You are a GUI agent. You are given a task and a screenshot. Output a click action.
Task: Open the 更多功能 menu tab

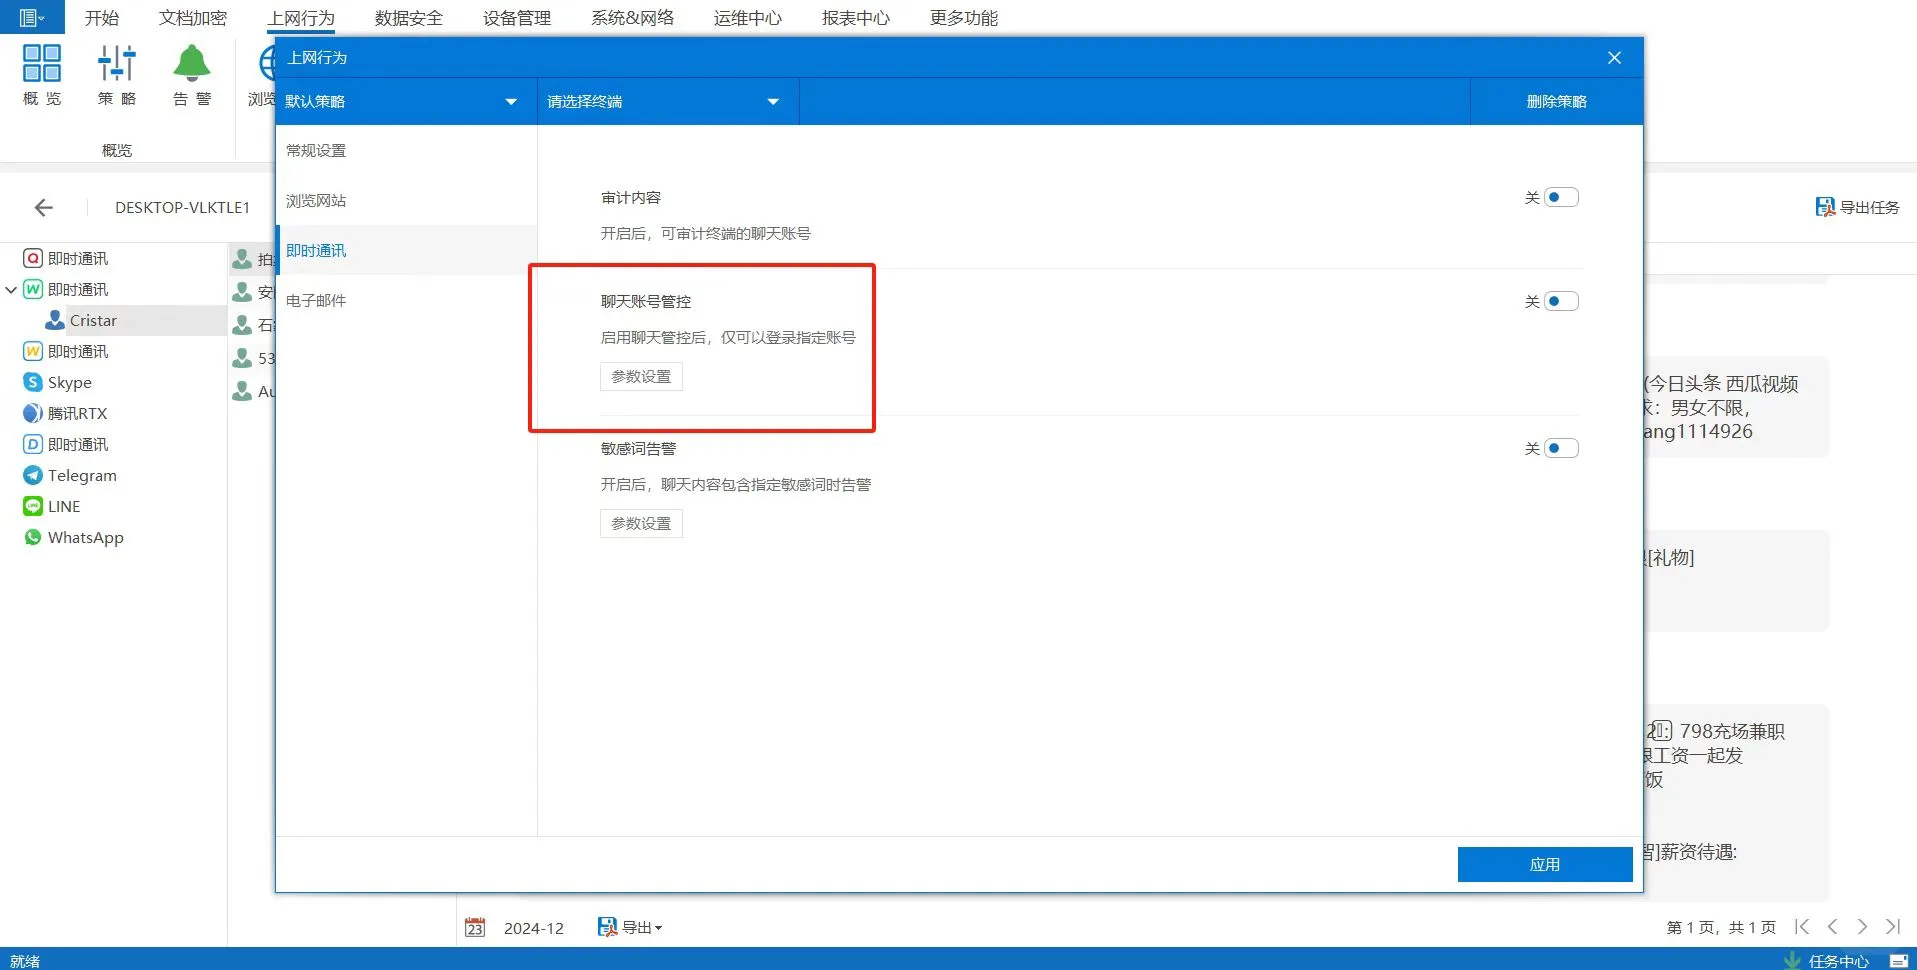pyautogui.click(x=964, y=18)
